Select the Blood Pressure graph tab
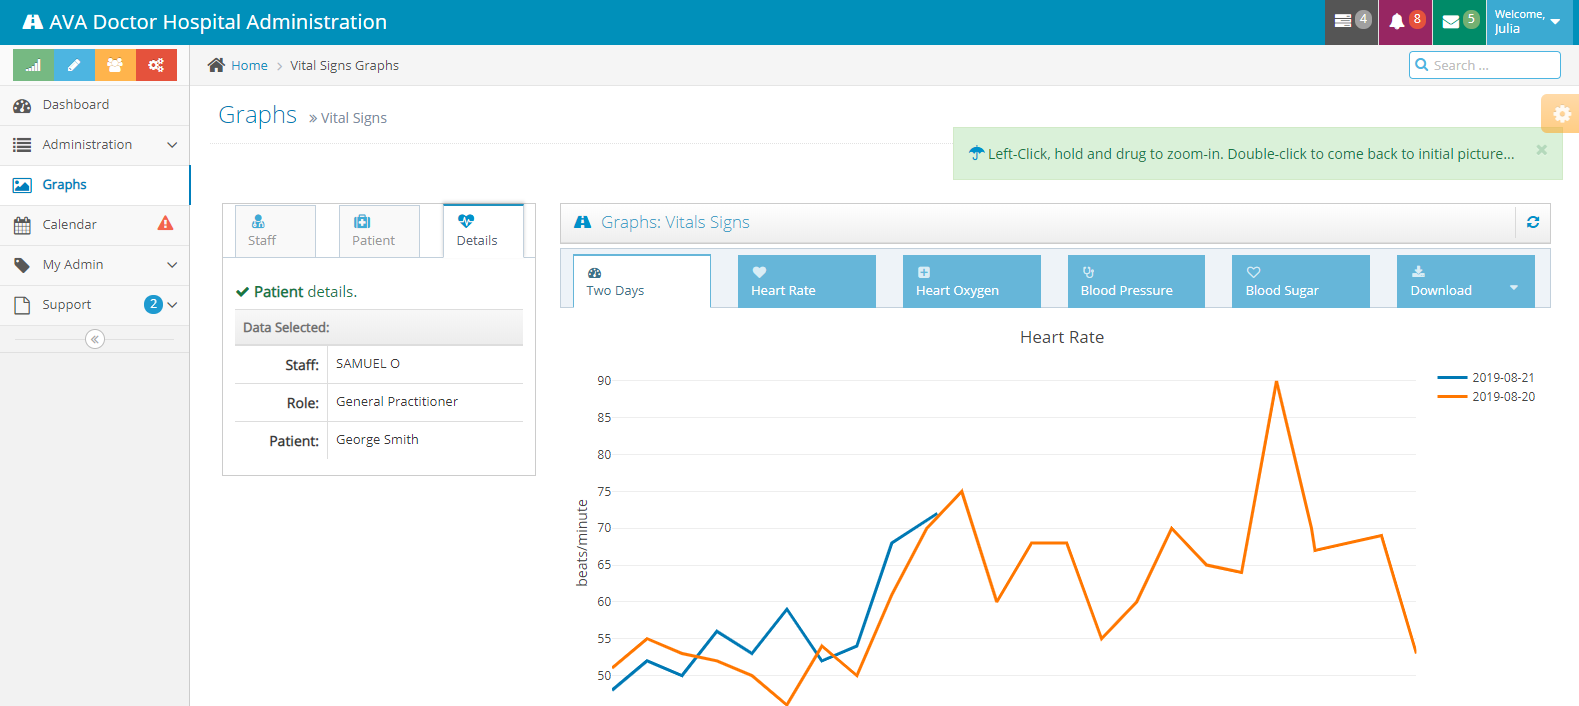This screenshot has height=706, width=1579. [x=1135, y=282]
